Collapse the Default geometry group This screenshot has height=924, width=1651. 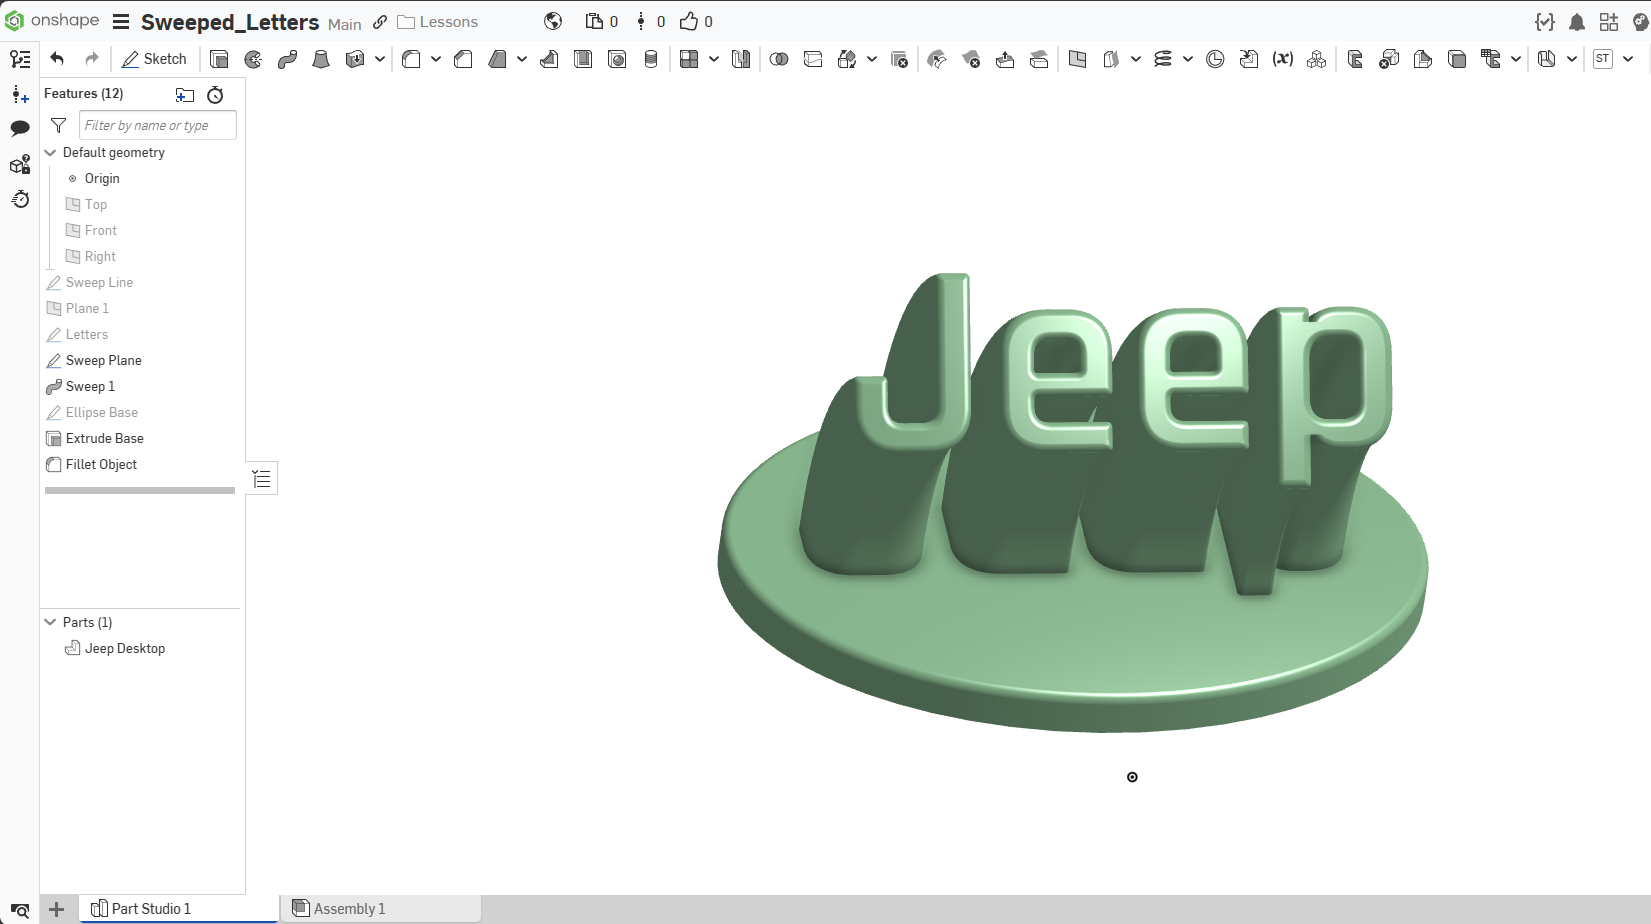coord(51,153)
